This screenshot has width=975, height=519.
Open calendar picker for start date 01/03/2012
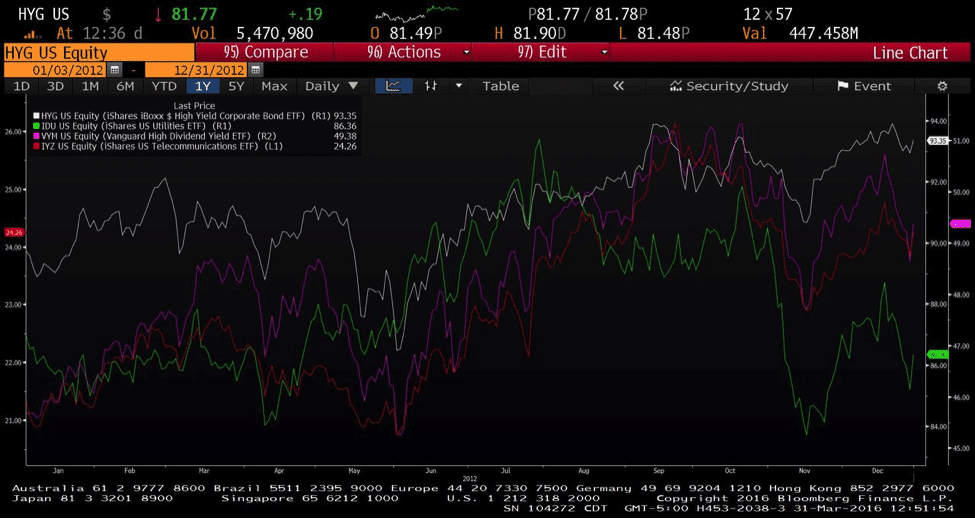click(114, 70)
